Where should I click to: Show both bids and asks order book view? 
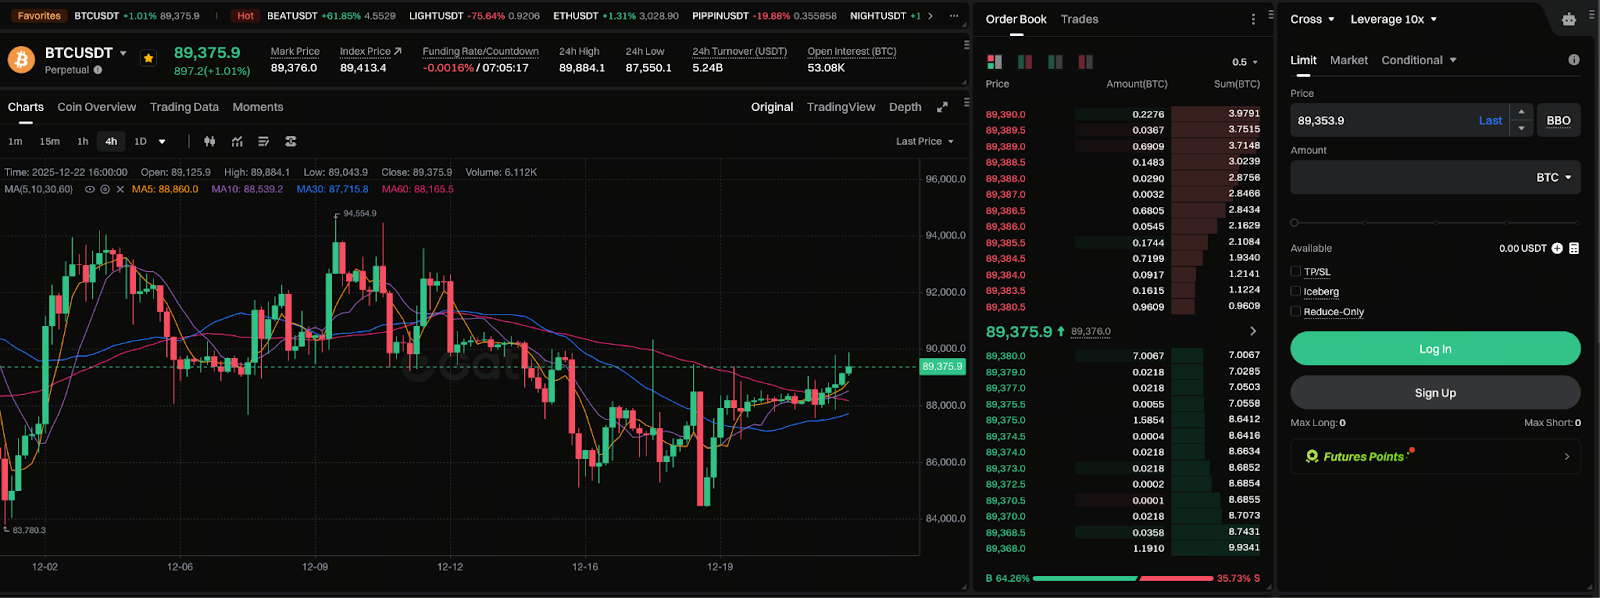pyautogui.click(x=994, y=62)
